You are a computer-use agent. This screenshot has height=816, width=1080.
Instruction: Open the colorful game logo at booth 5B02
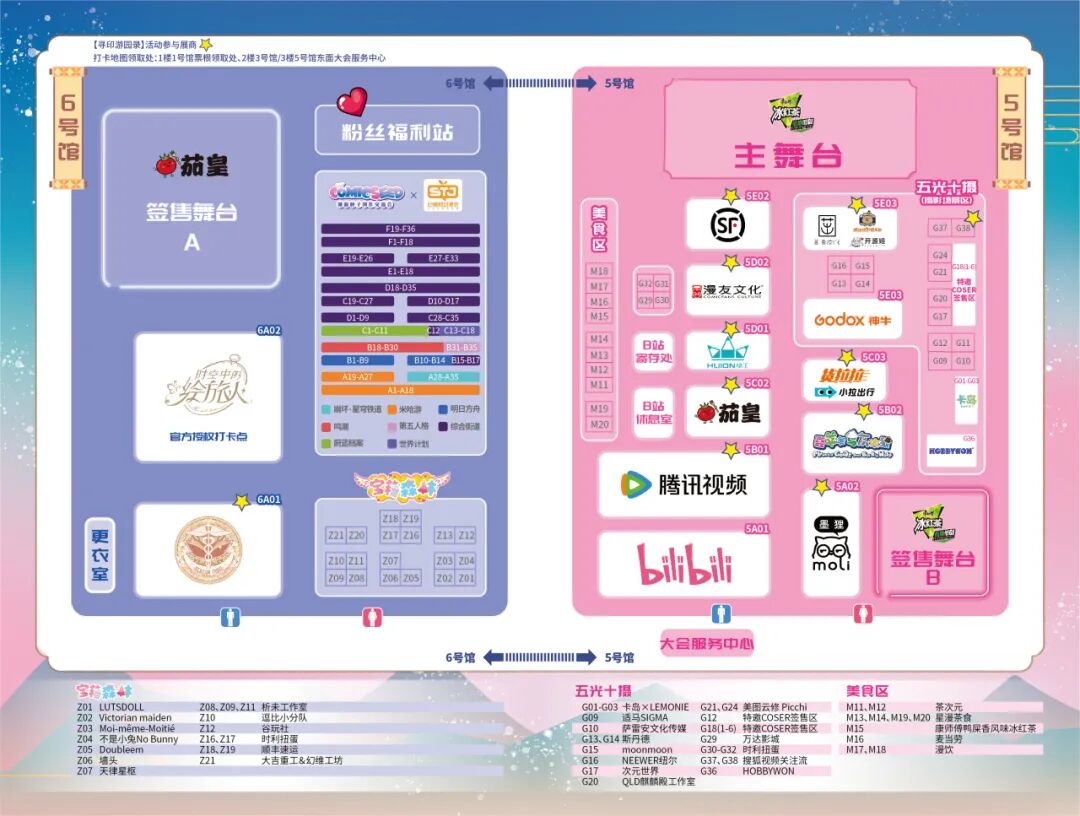(x=852, y=445)
